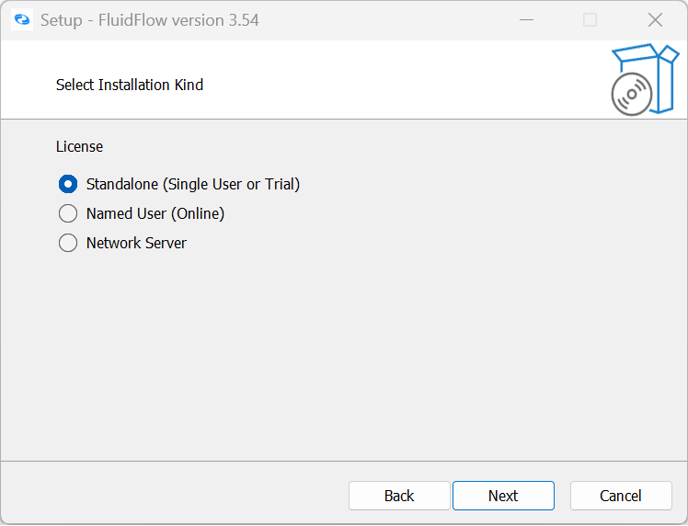This screenshot has height=526, width=688.
Task: Click the gray disc in installer graphic
Action: (632, 95)
